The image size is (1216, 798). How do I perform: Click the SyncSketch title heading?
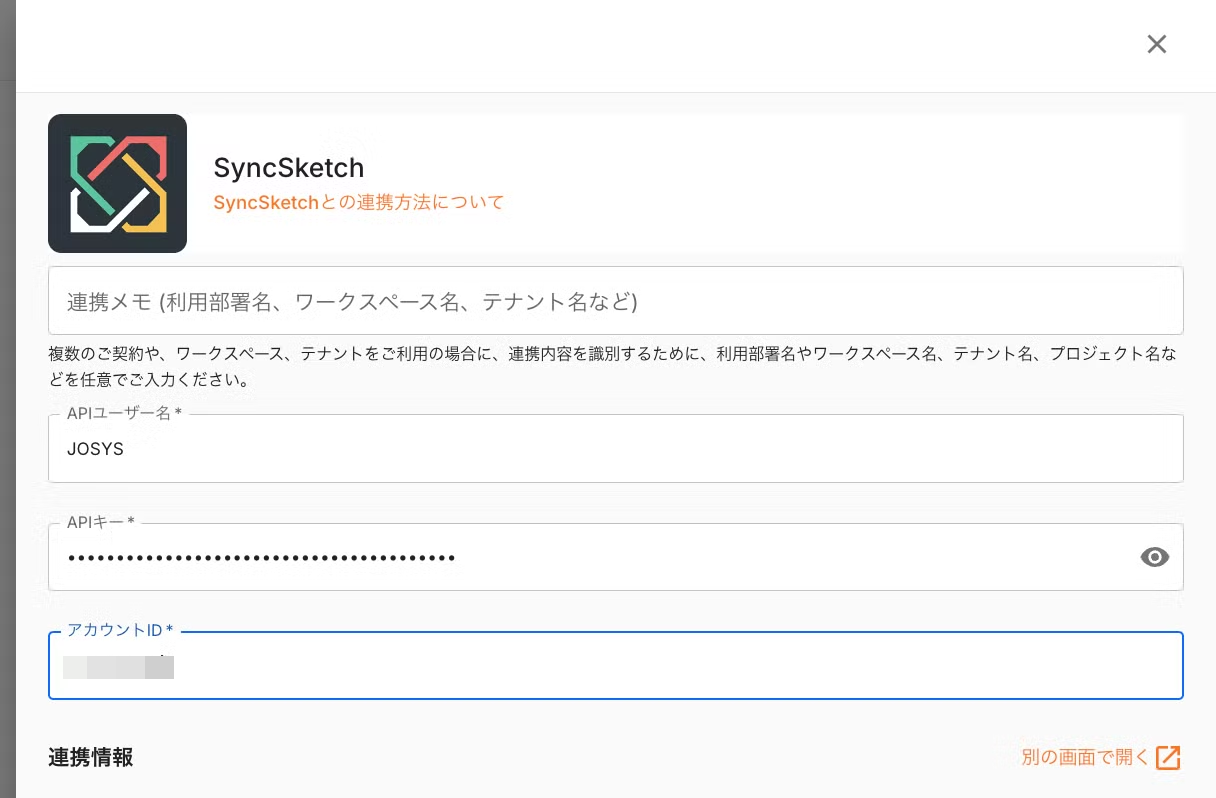point(289,167)
